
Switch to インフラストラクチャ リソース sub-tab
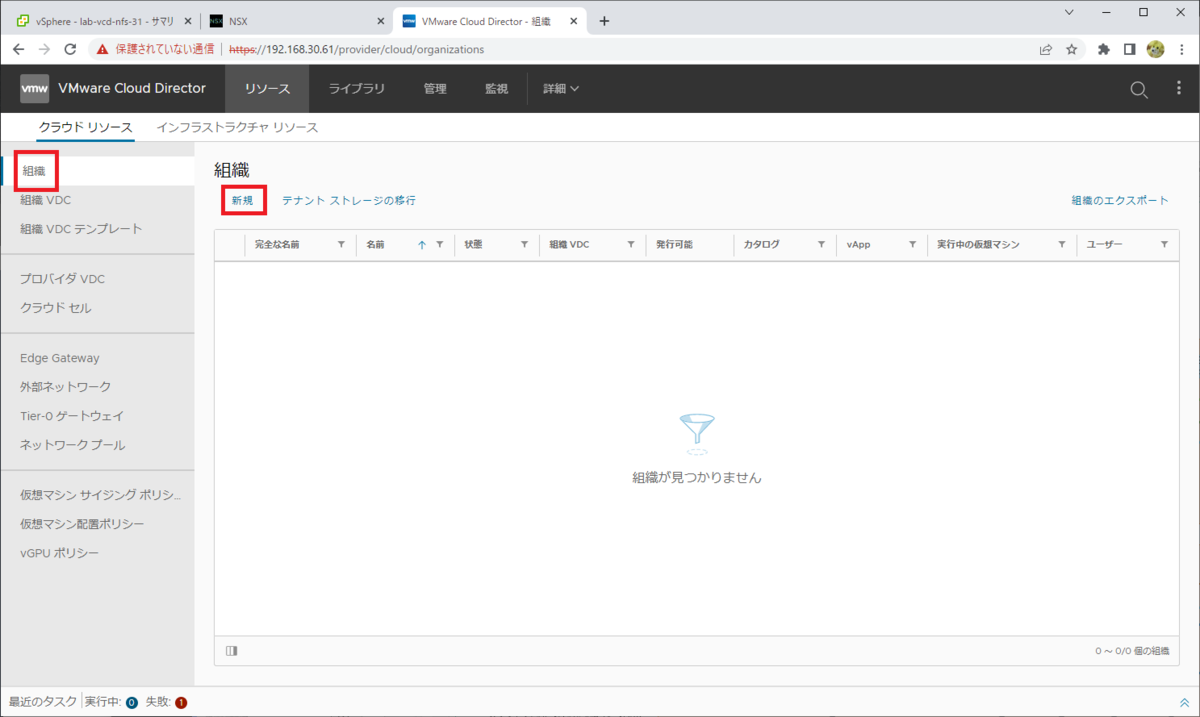point(237,127)
